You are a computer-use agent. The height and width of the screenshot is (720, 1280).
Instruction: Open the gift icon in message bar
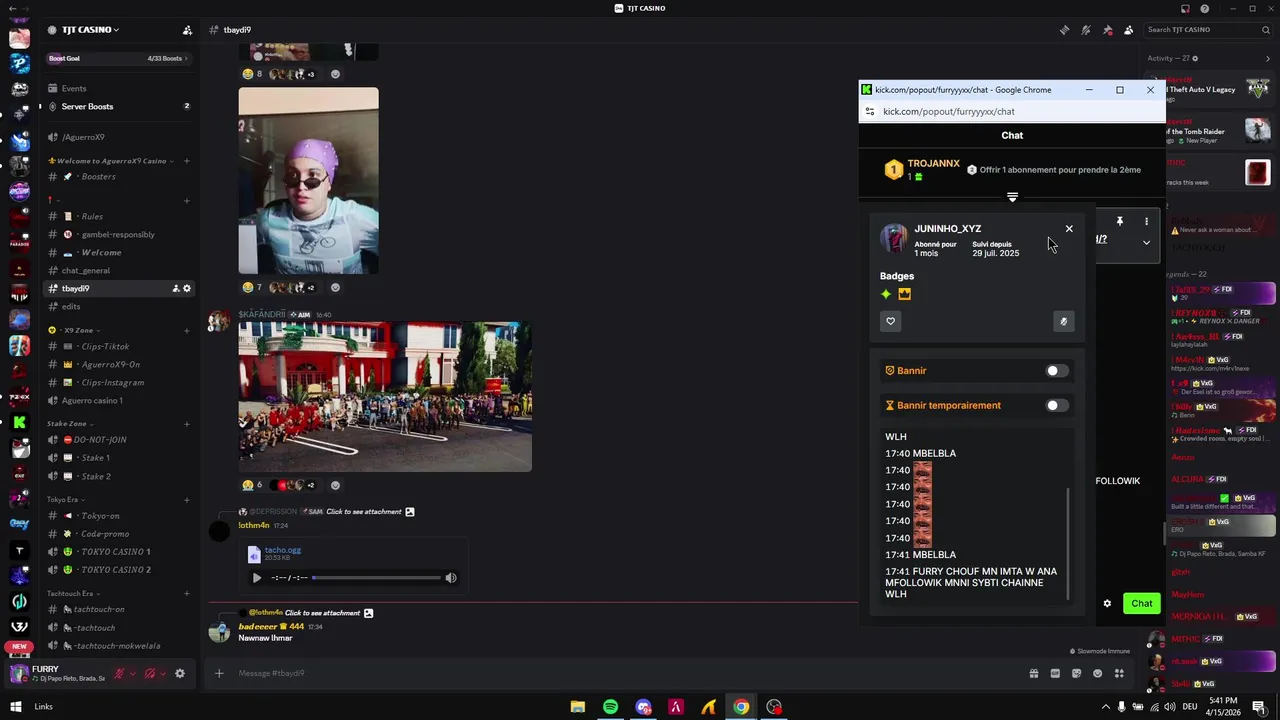(1034, 673)
